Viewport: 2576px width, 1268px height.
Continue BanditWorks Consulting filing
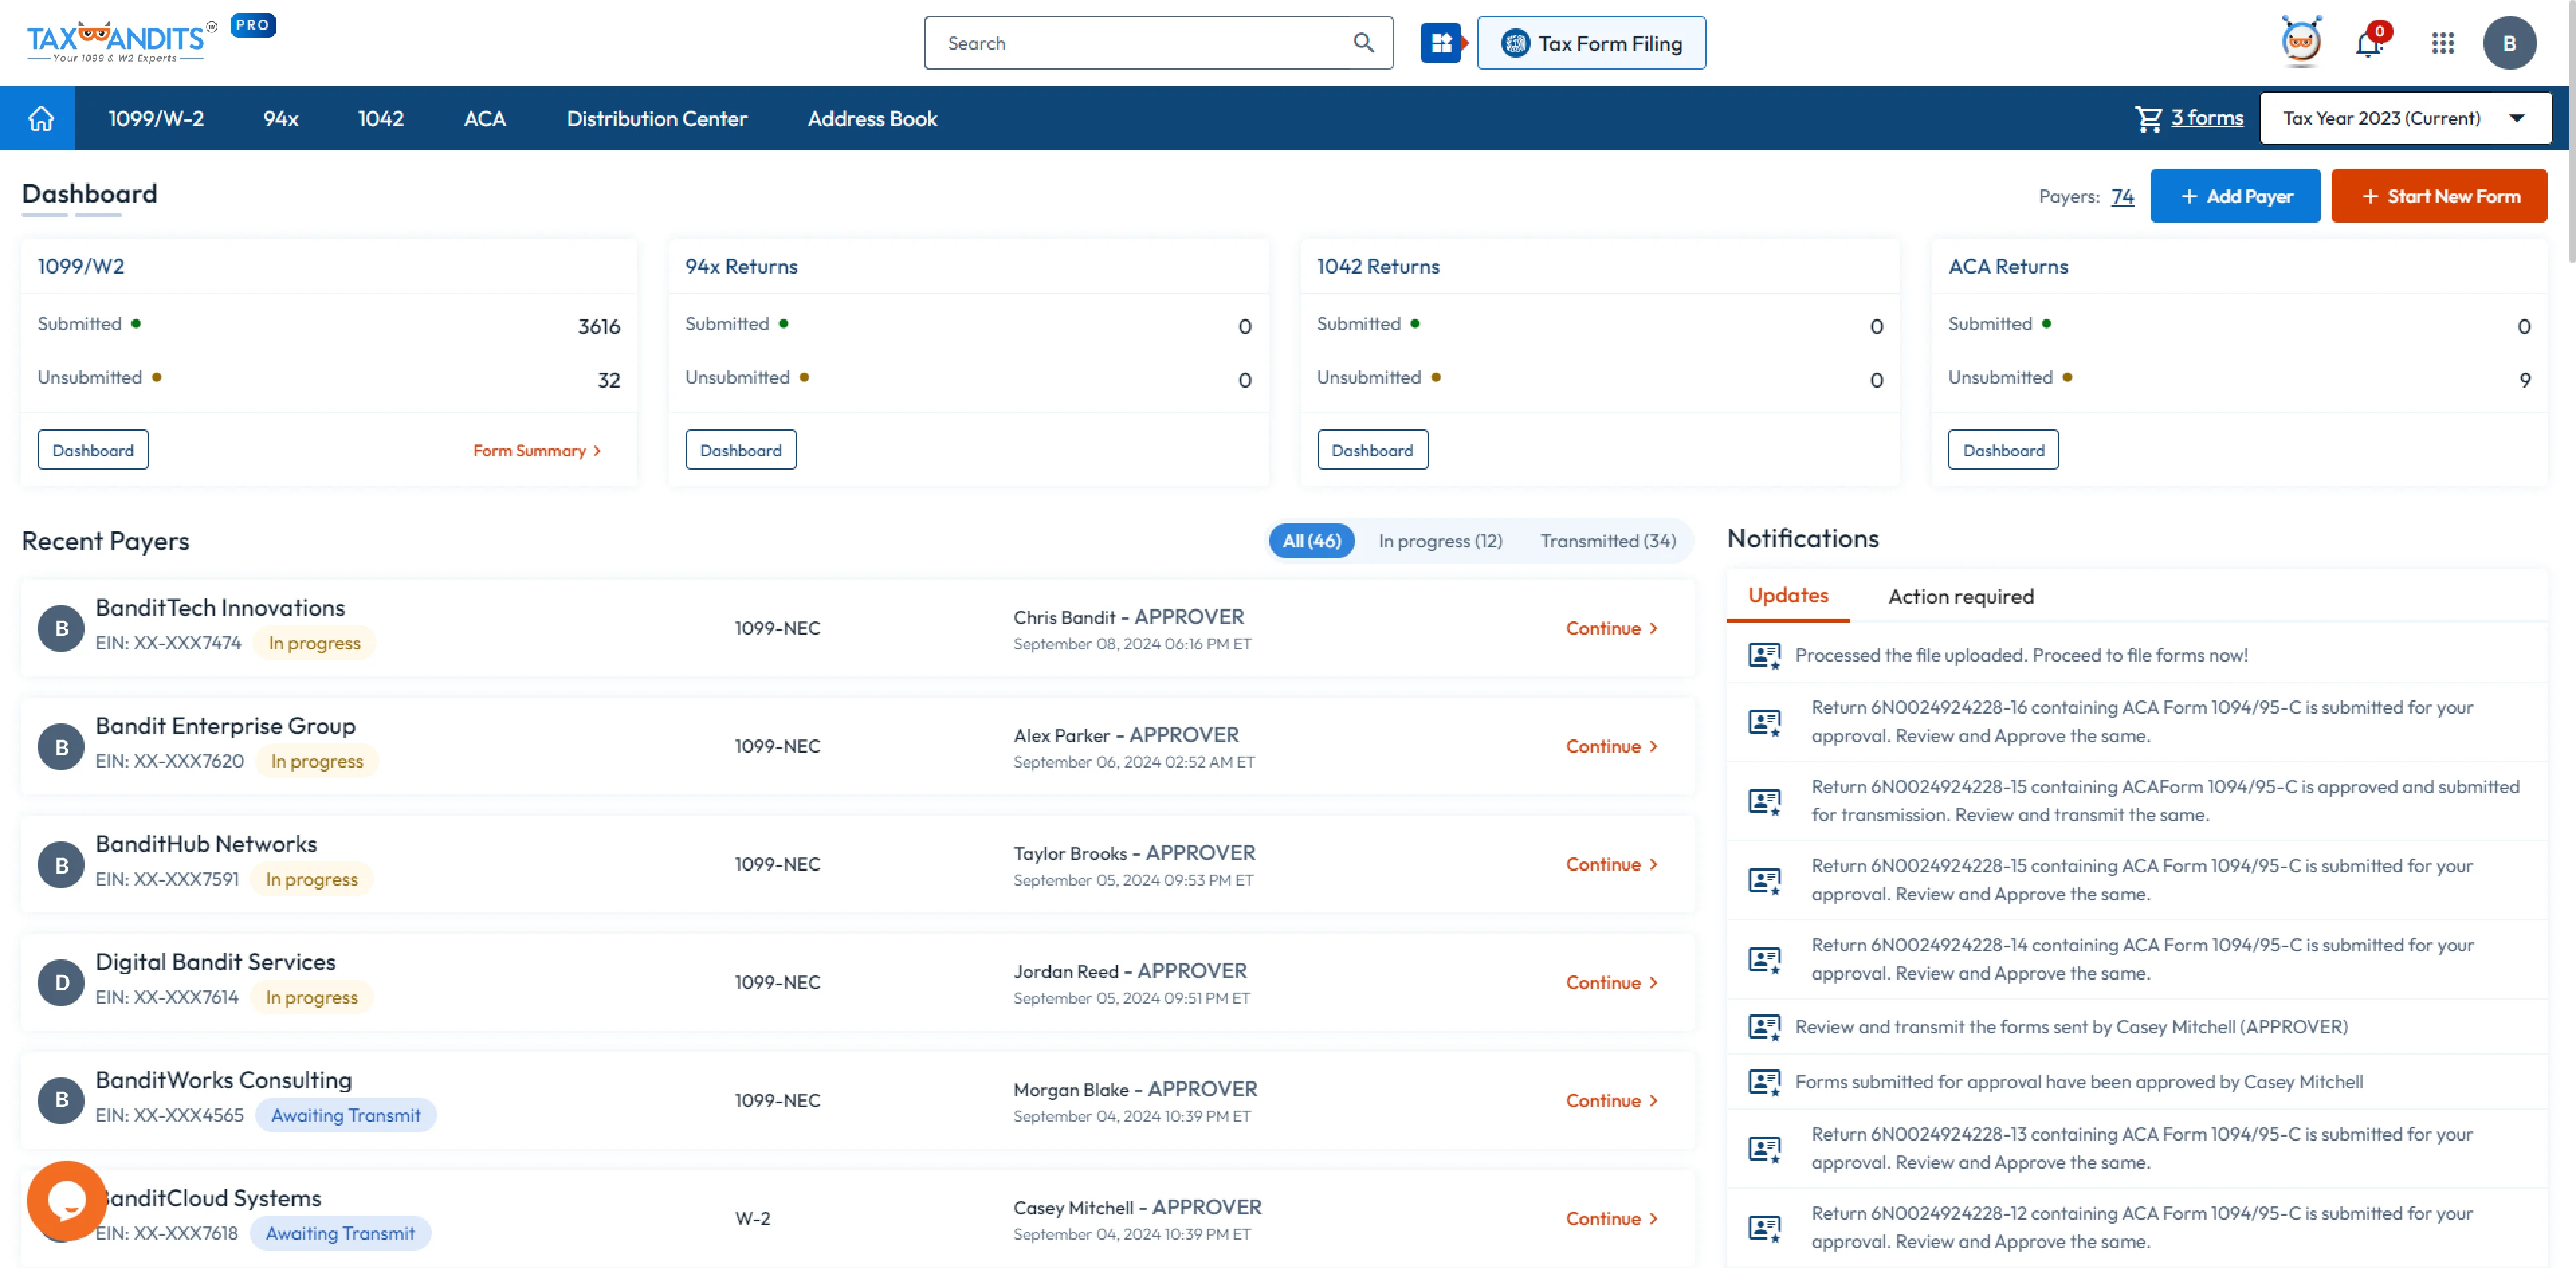coord(1612,1100)
